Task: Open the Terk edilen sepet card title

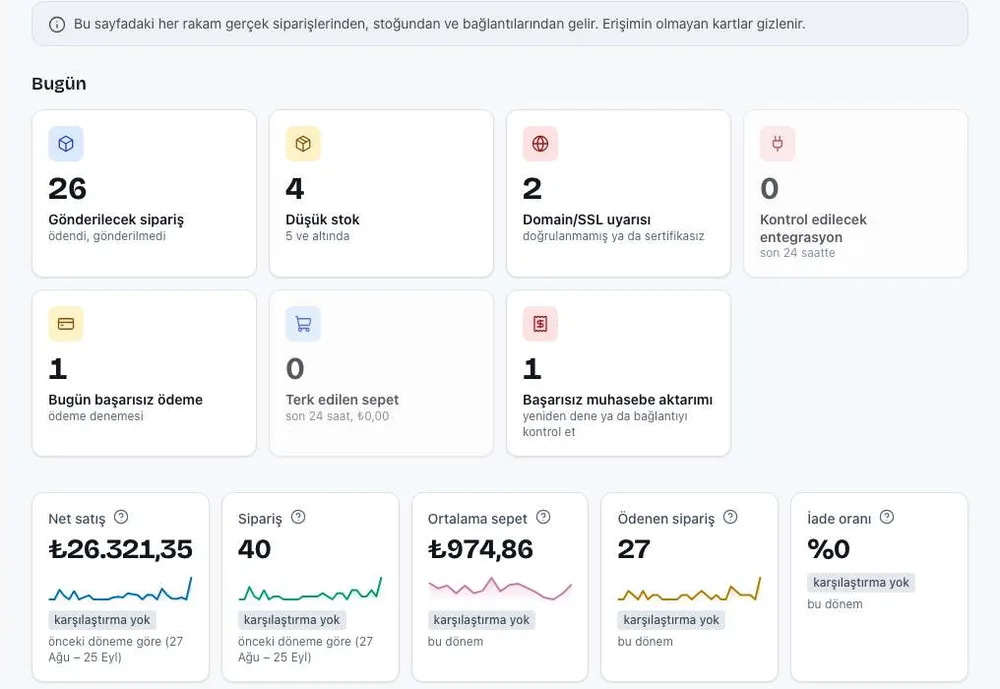Action: click(x=342, y=400)
